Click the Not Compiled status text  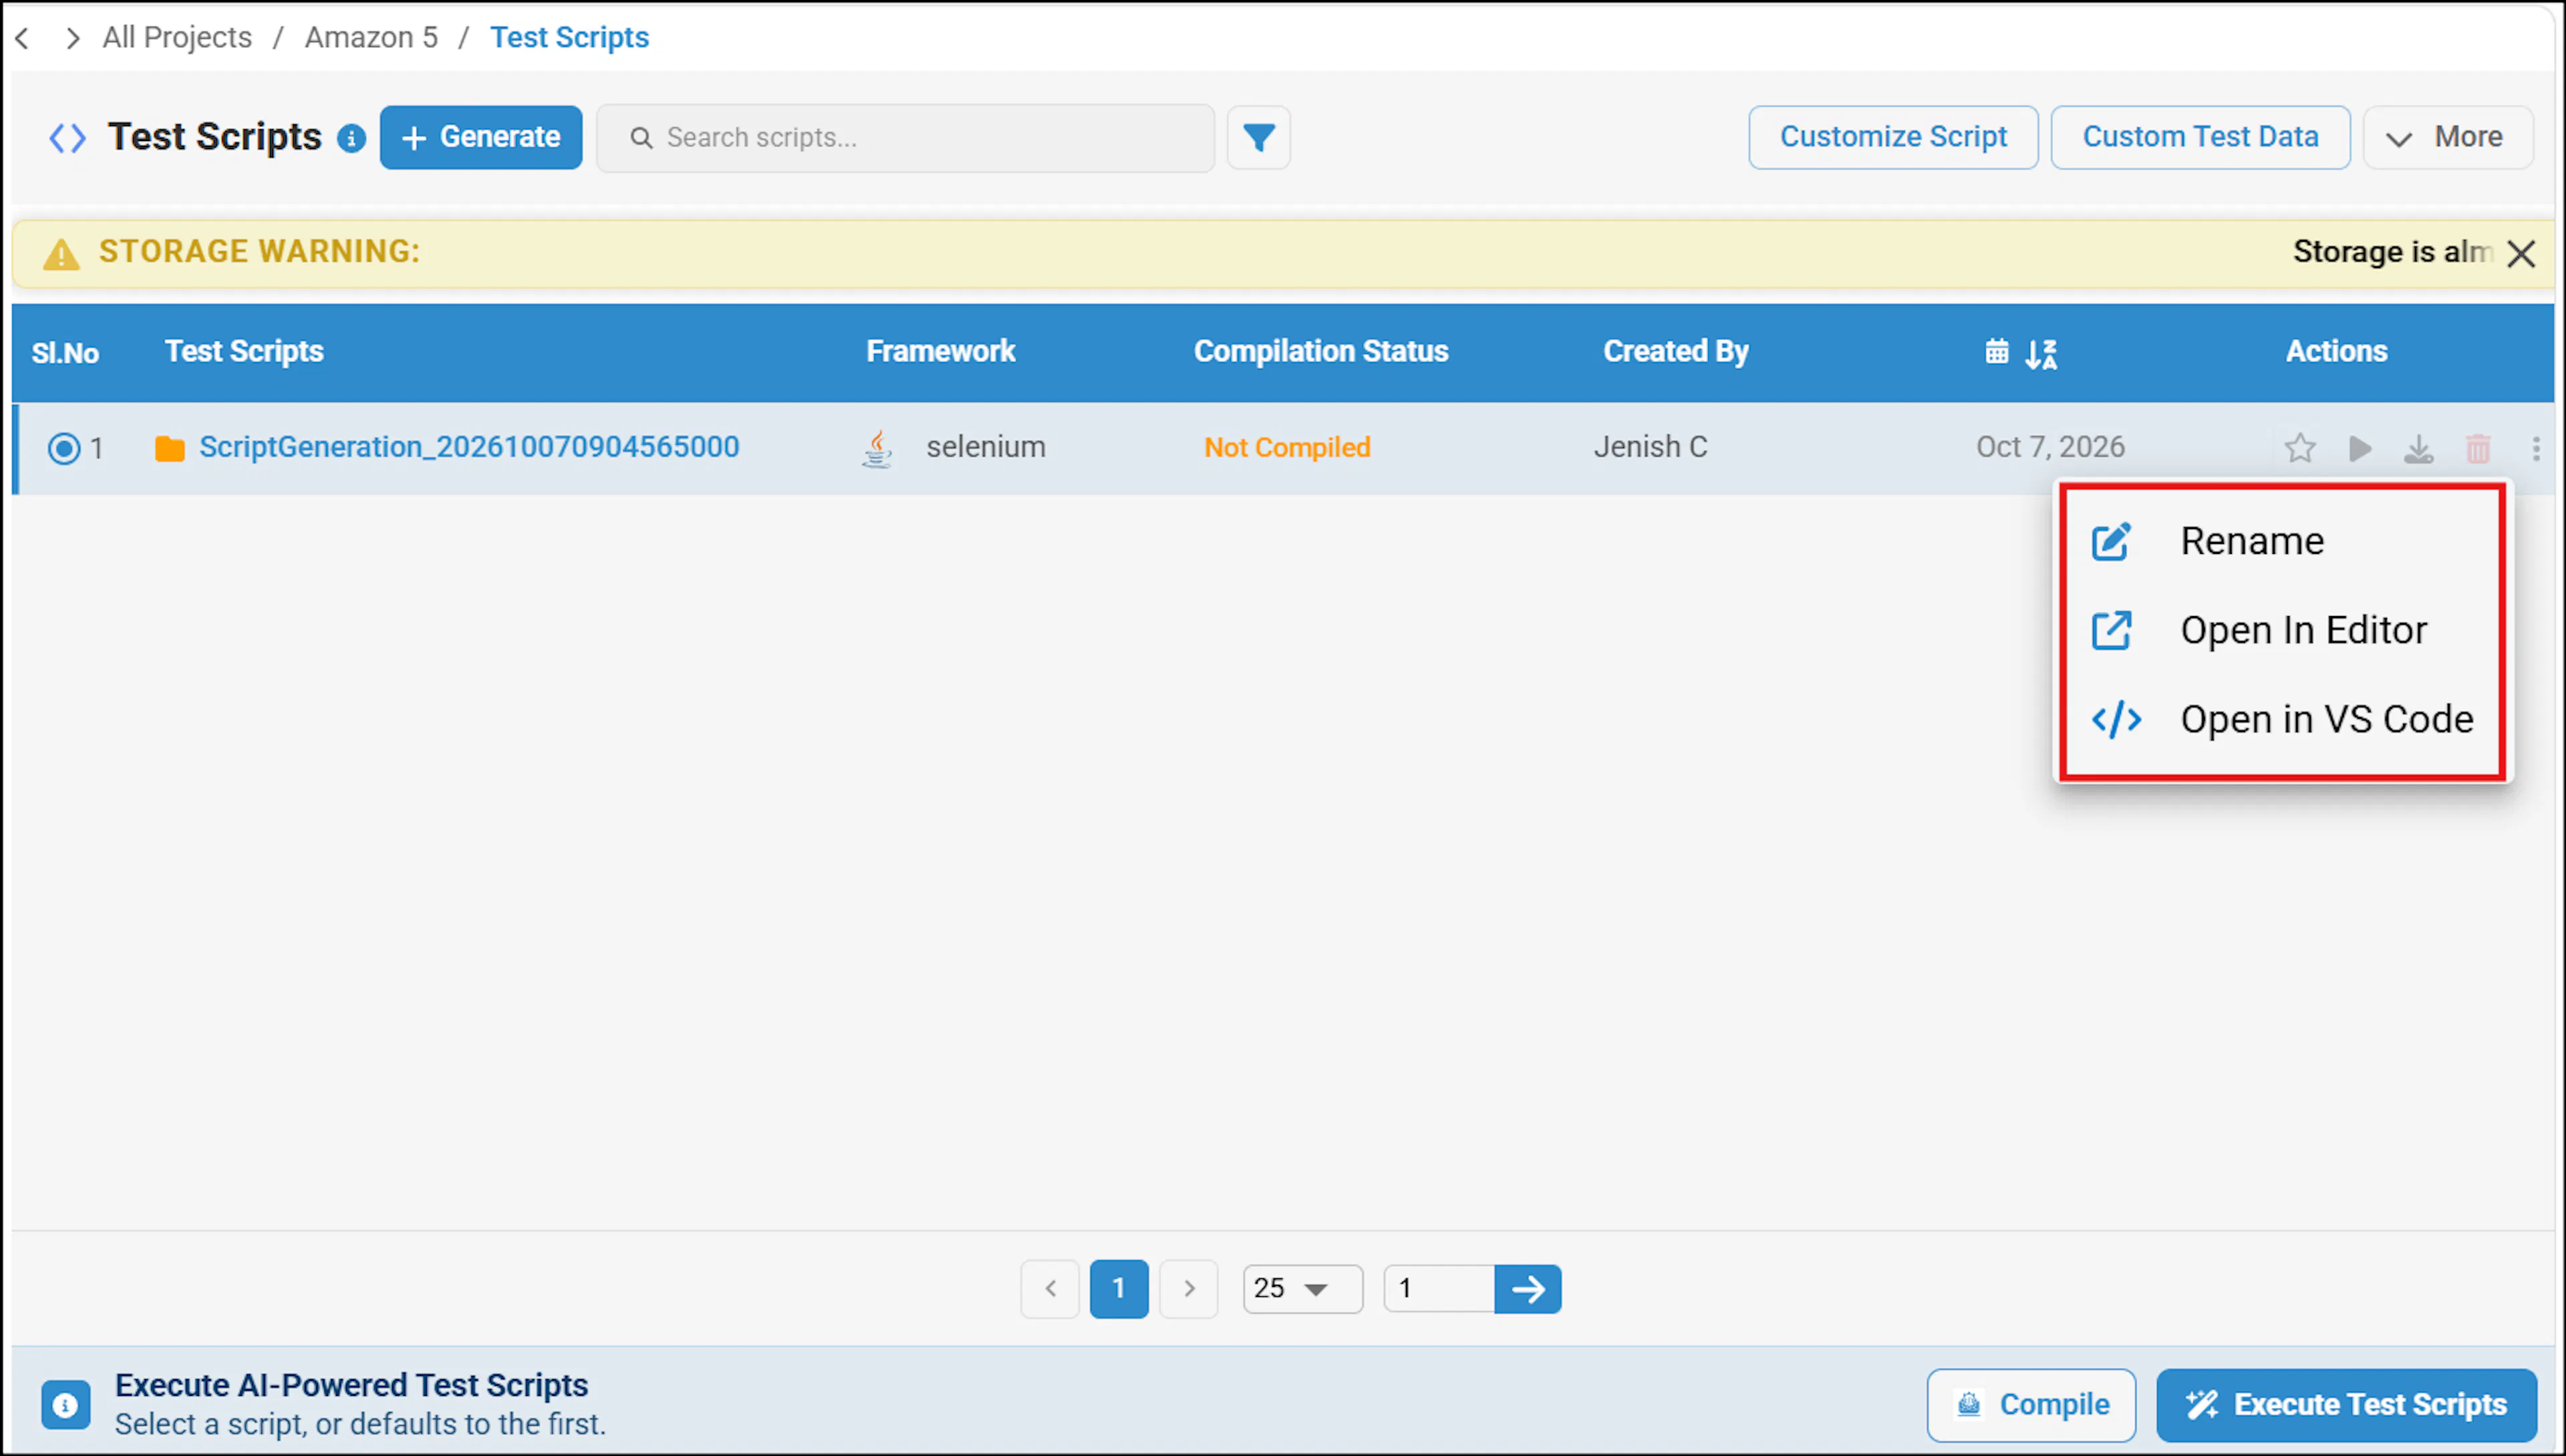coord(1286,448)
